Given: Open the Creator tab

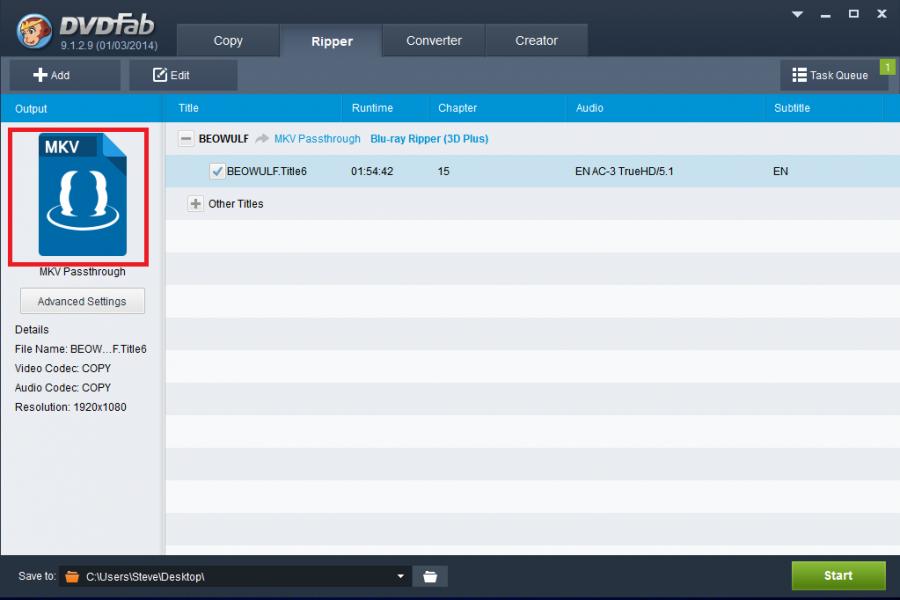Looking at the screenshot, I should (536, 41).
